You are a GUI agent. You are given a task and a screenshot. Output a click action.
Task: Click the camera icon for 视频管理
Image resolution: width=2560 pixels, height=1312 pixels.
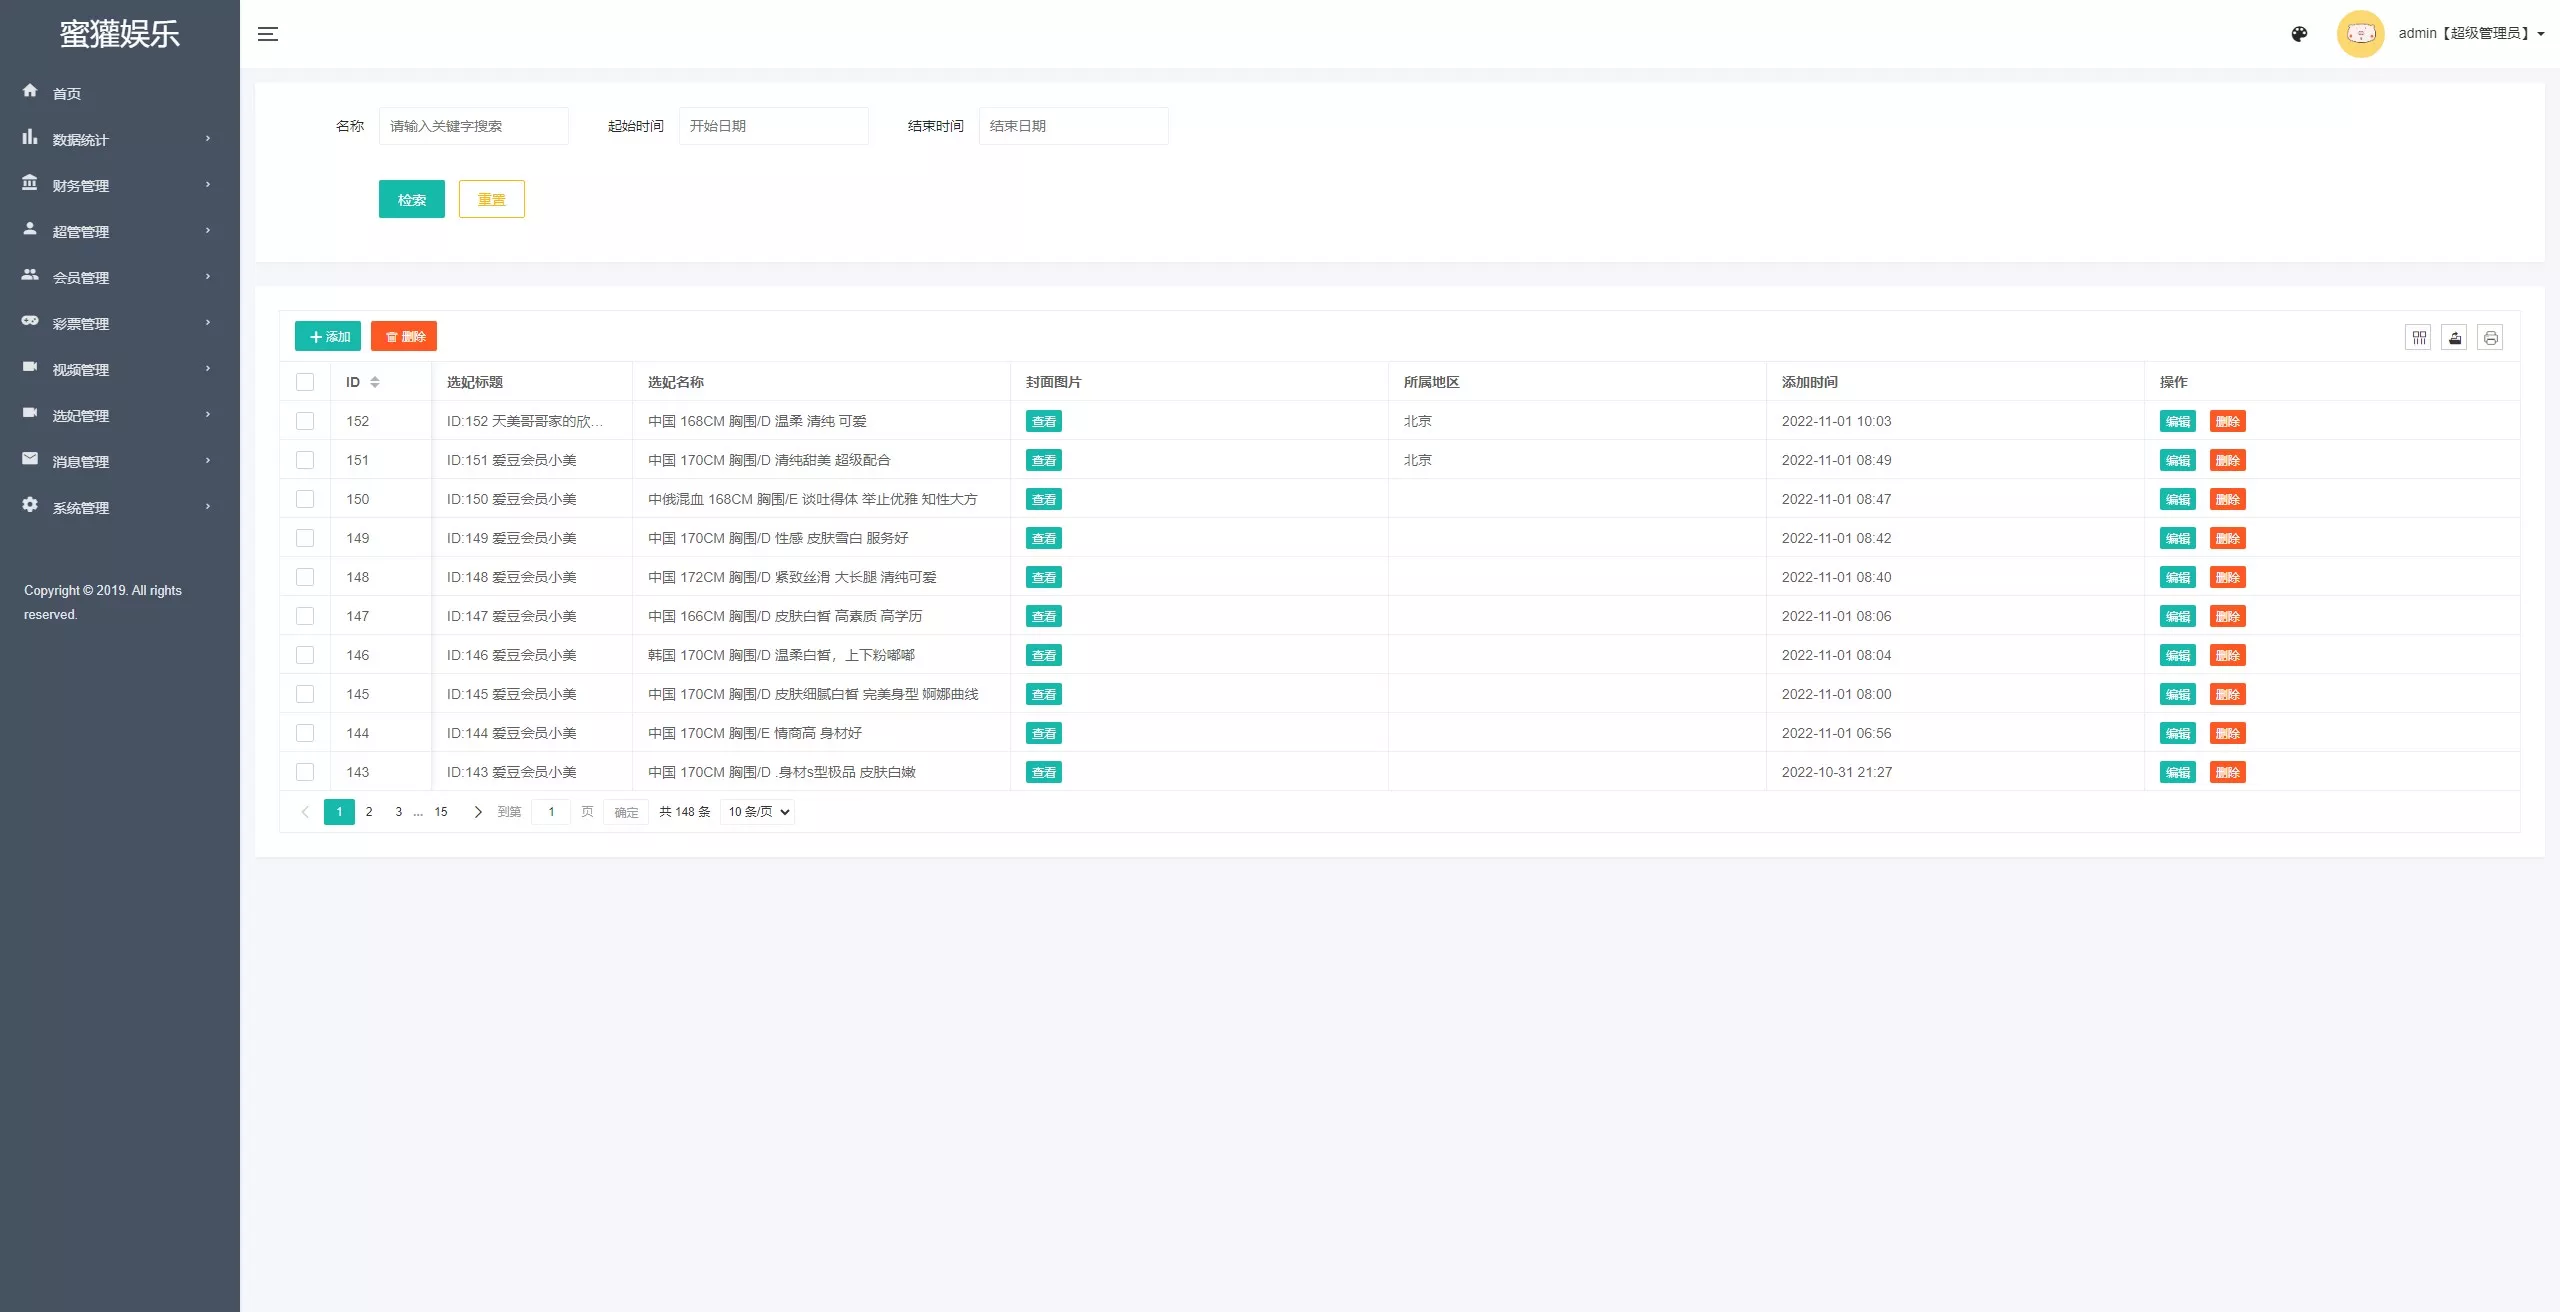pos(30,367)
